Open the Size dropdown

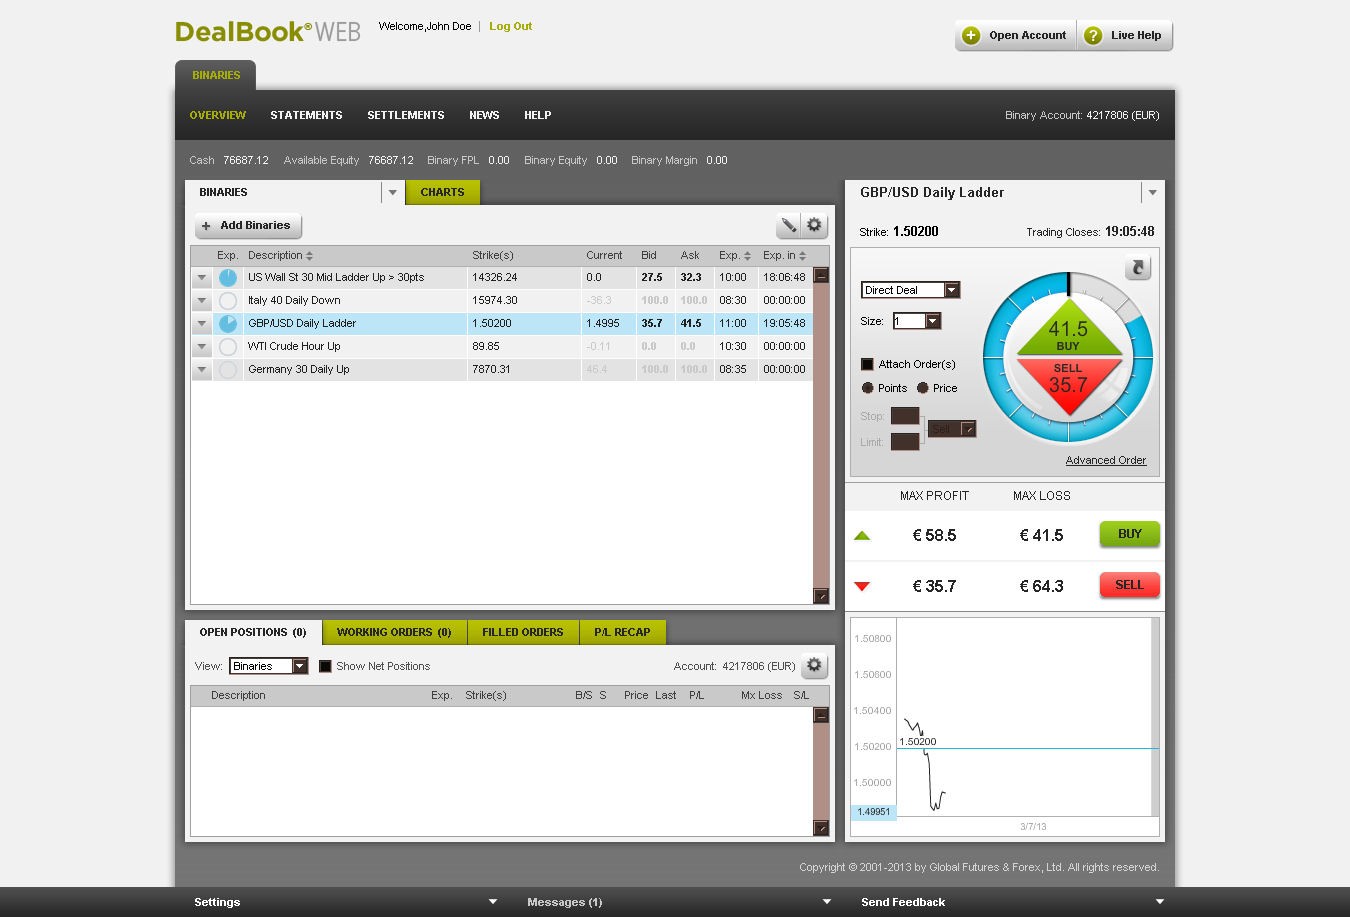(933, 321)
